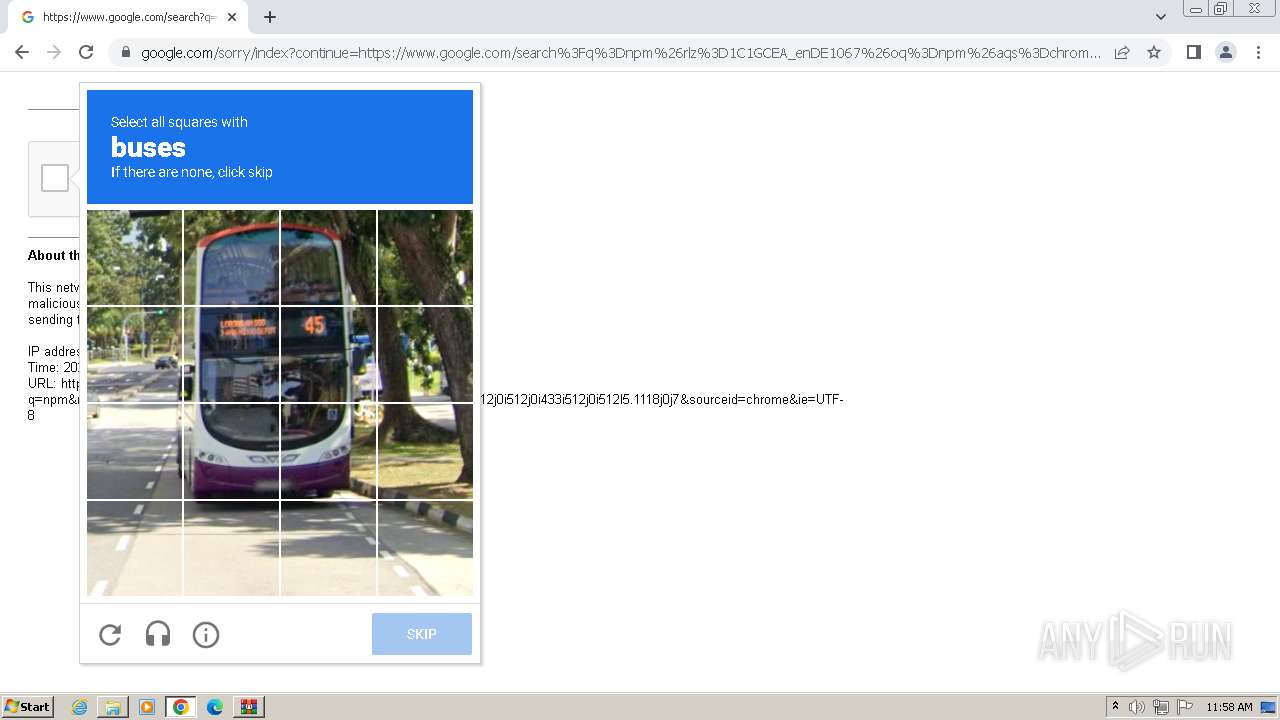Viewport: 1280px width, 720px height.
Task: Open the Chrome profile avatar
Action: tap(1226, 52)
